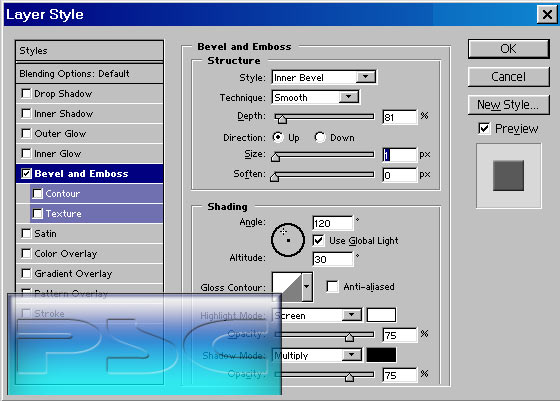Click the Highlight Opacity slider handle
This screenshot has height=401, width=560.
coord(349,337)
